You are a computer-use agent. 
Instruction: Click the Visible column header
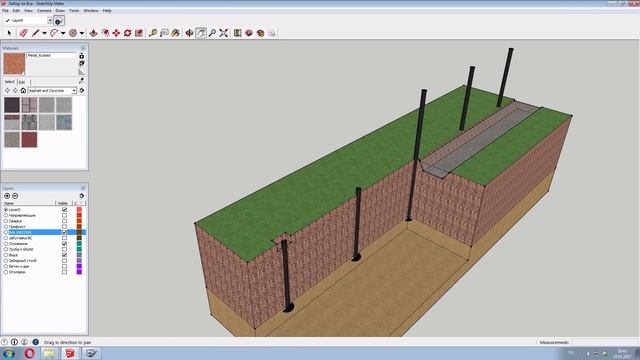pos(63,203)
